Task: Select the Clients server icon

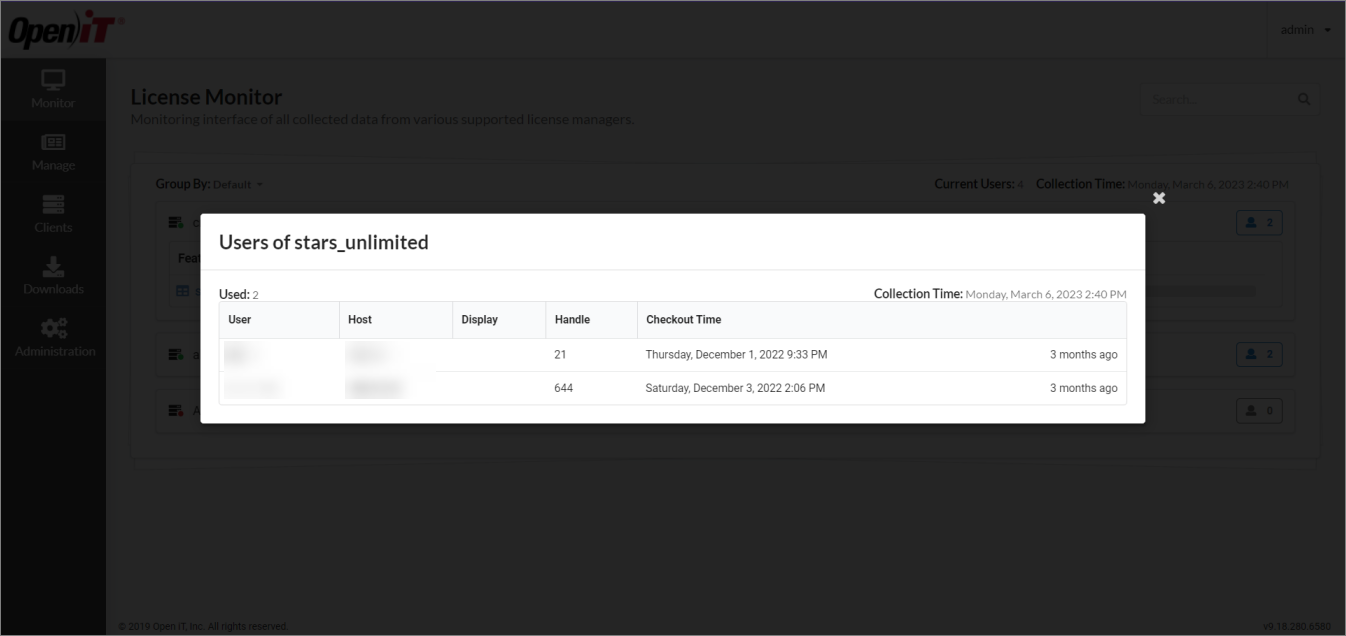Action: point(52,206)
